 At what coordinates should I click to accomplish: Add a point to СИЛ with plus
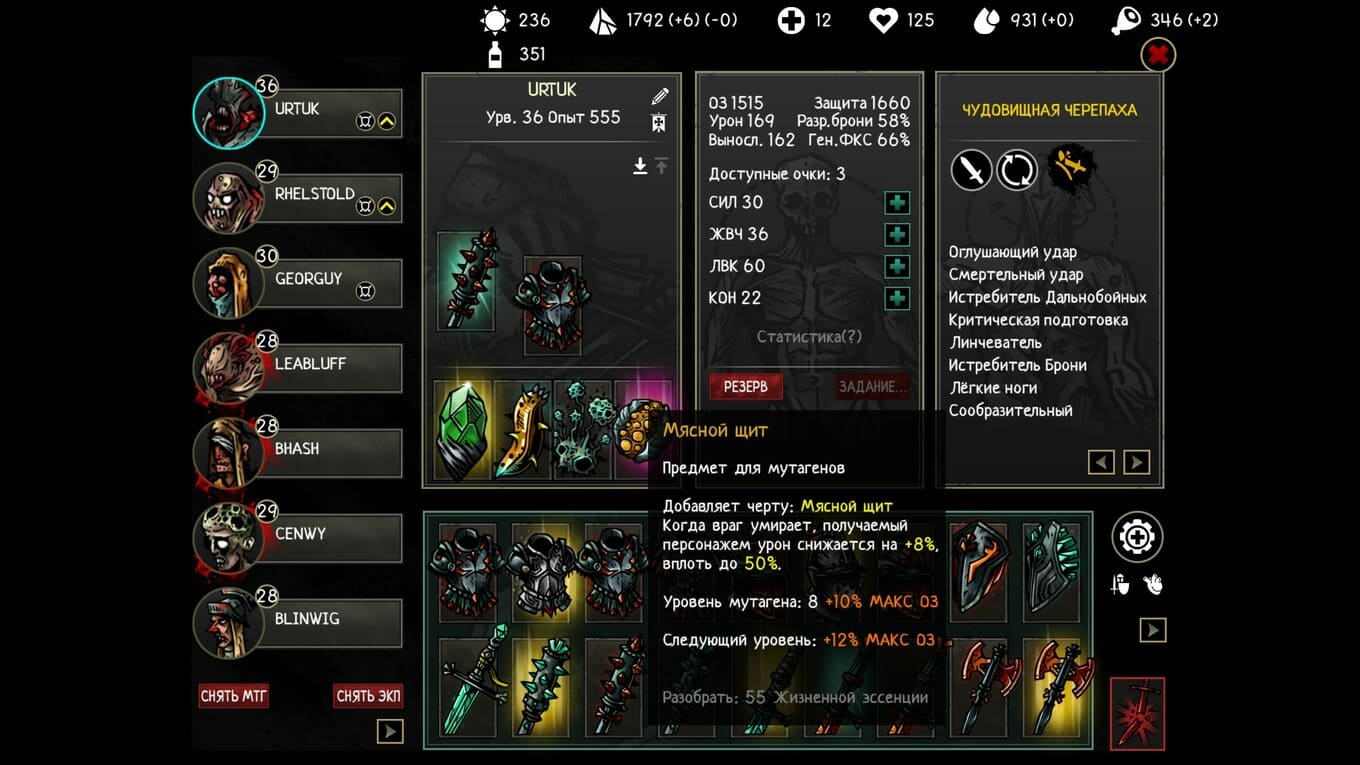coord(897,203)
